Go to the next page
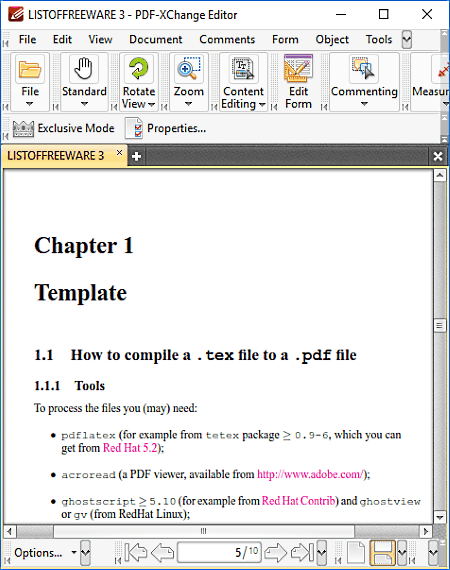450x570 pixels. [275, 553]
